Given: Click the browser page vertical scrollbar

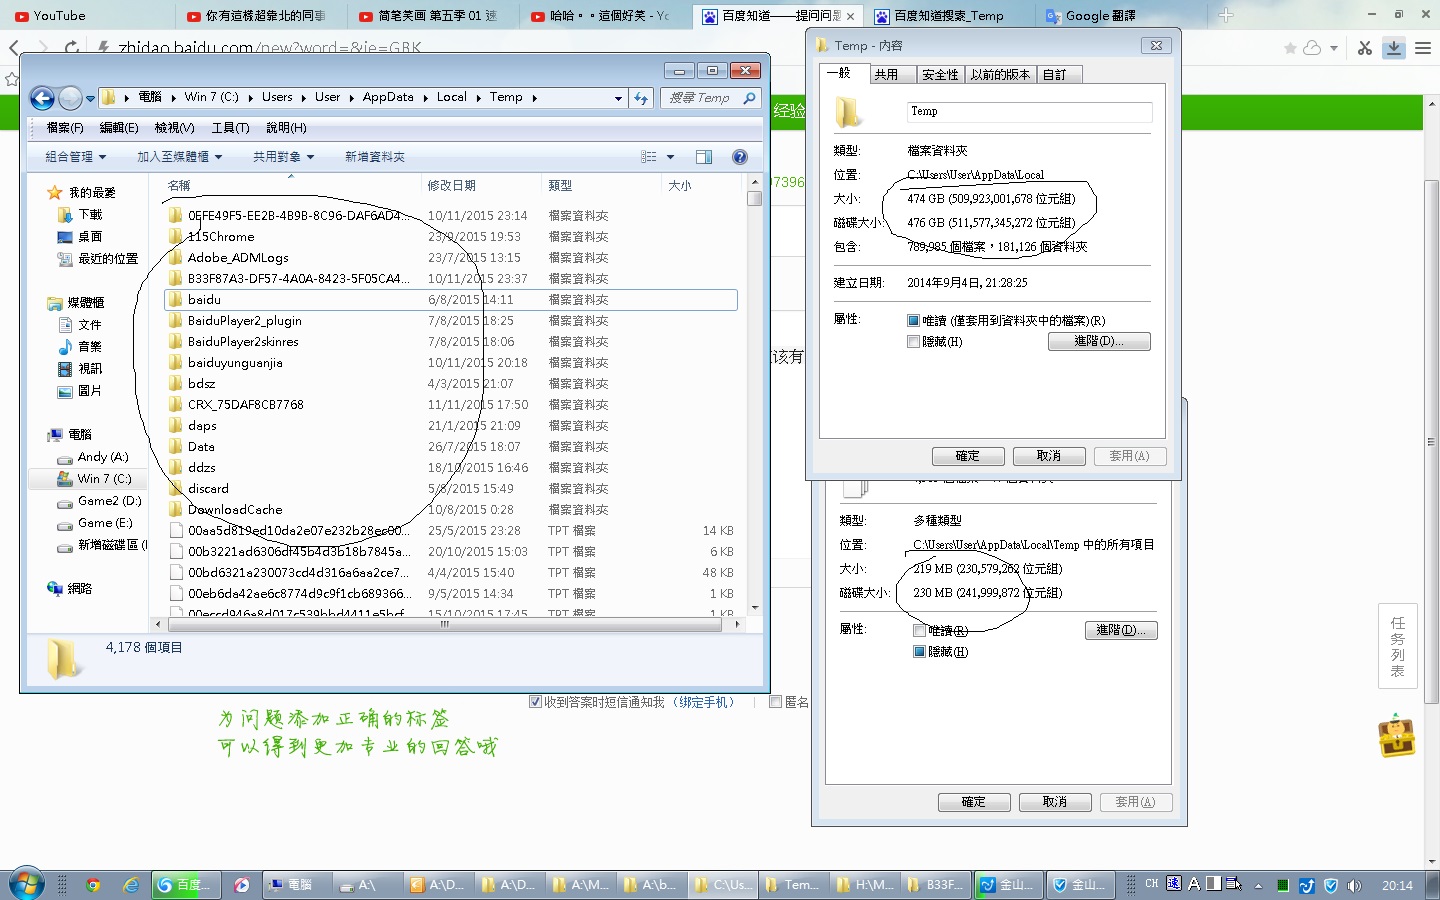Looking at the screenshot, I should point(1432,440).
